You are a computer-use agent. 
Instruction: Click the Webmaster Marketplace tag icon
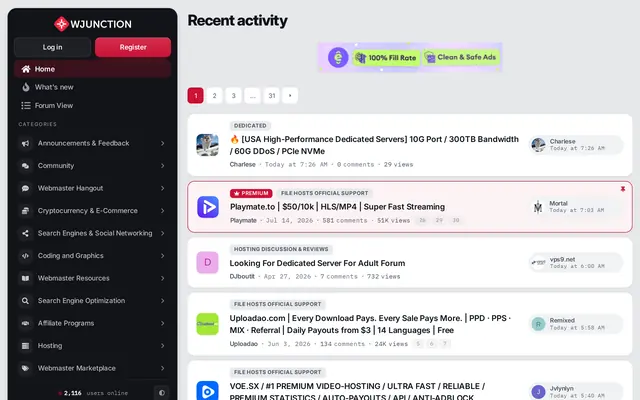pyautogui.click(x=25, y=368)
